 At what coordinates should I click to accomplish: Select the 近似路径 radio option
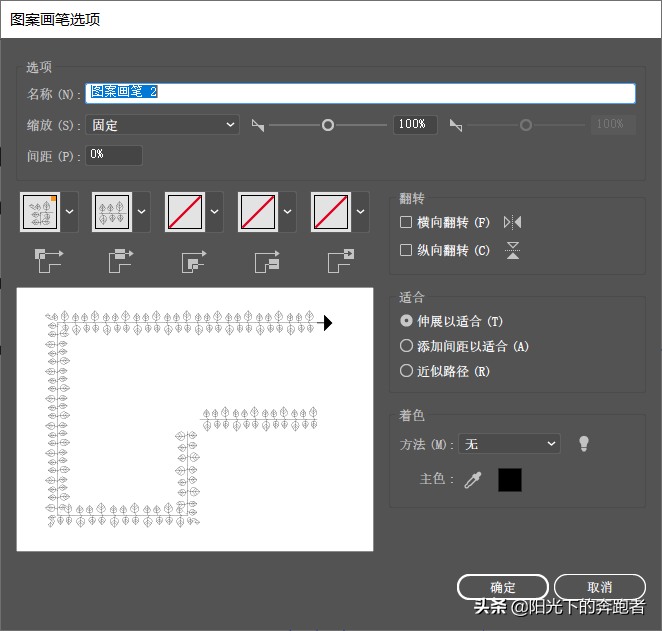click(406, 371)
